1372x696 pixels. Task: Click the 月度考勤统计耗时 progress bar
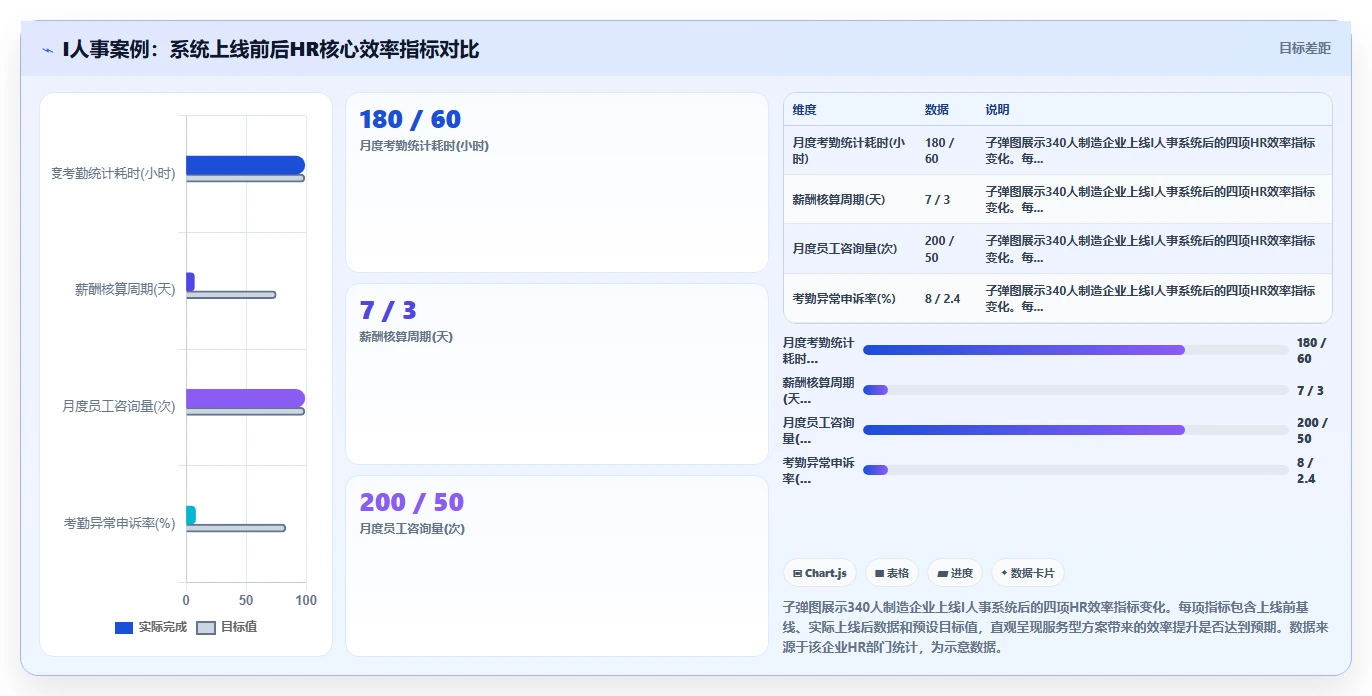click(1075, 350)
